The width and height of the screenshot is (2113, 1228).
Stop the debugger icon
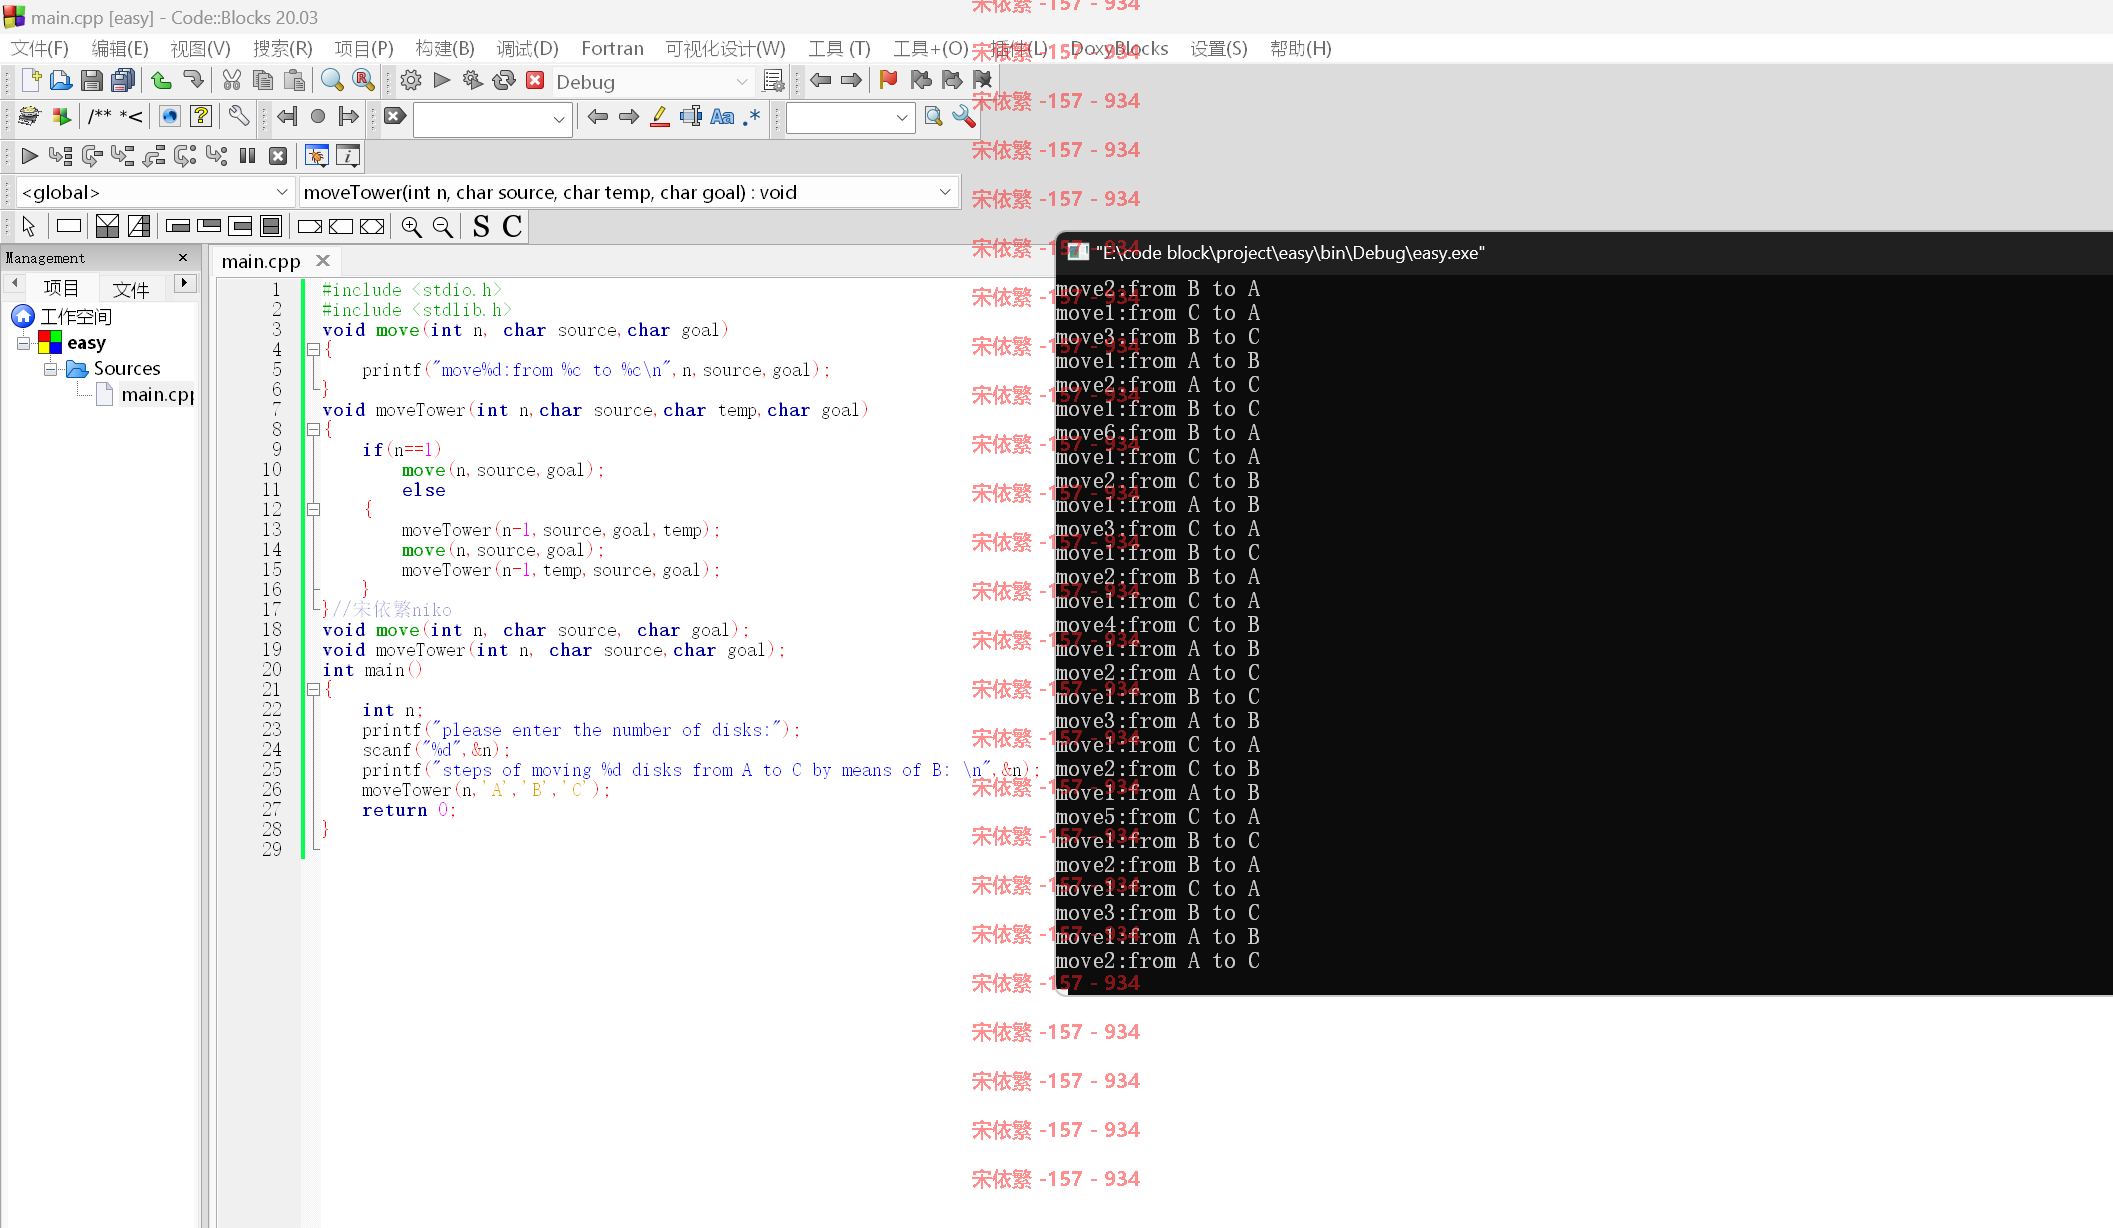[x=279, y=156]
